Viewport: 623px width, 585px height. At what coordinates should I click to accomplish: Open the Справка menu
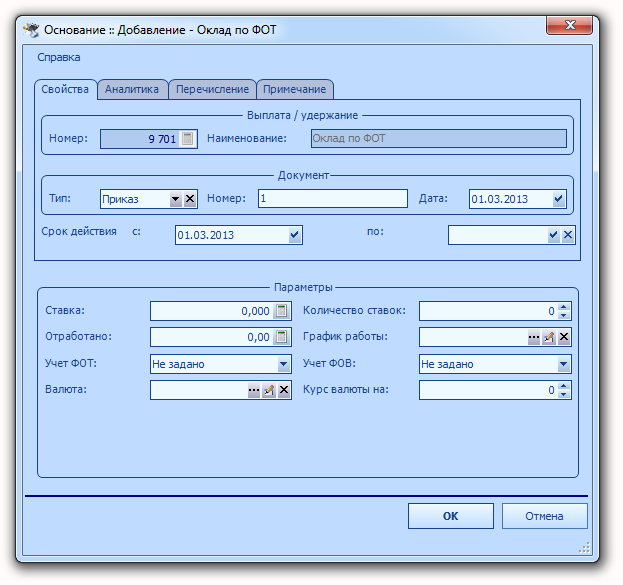[x=59, y=58]
